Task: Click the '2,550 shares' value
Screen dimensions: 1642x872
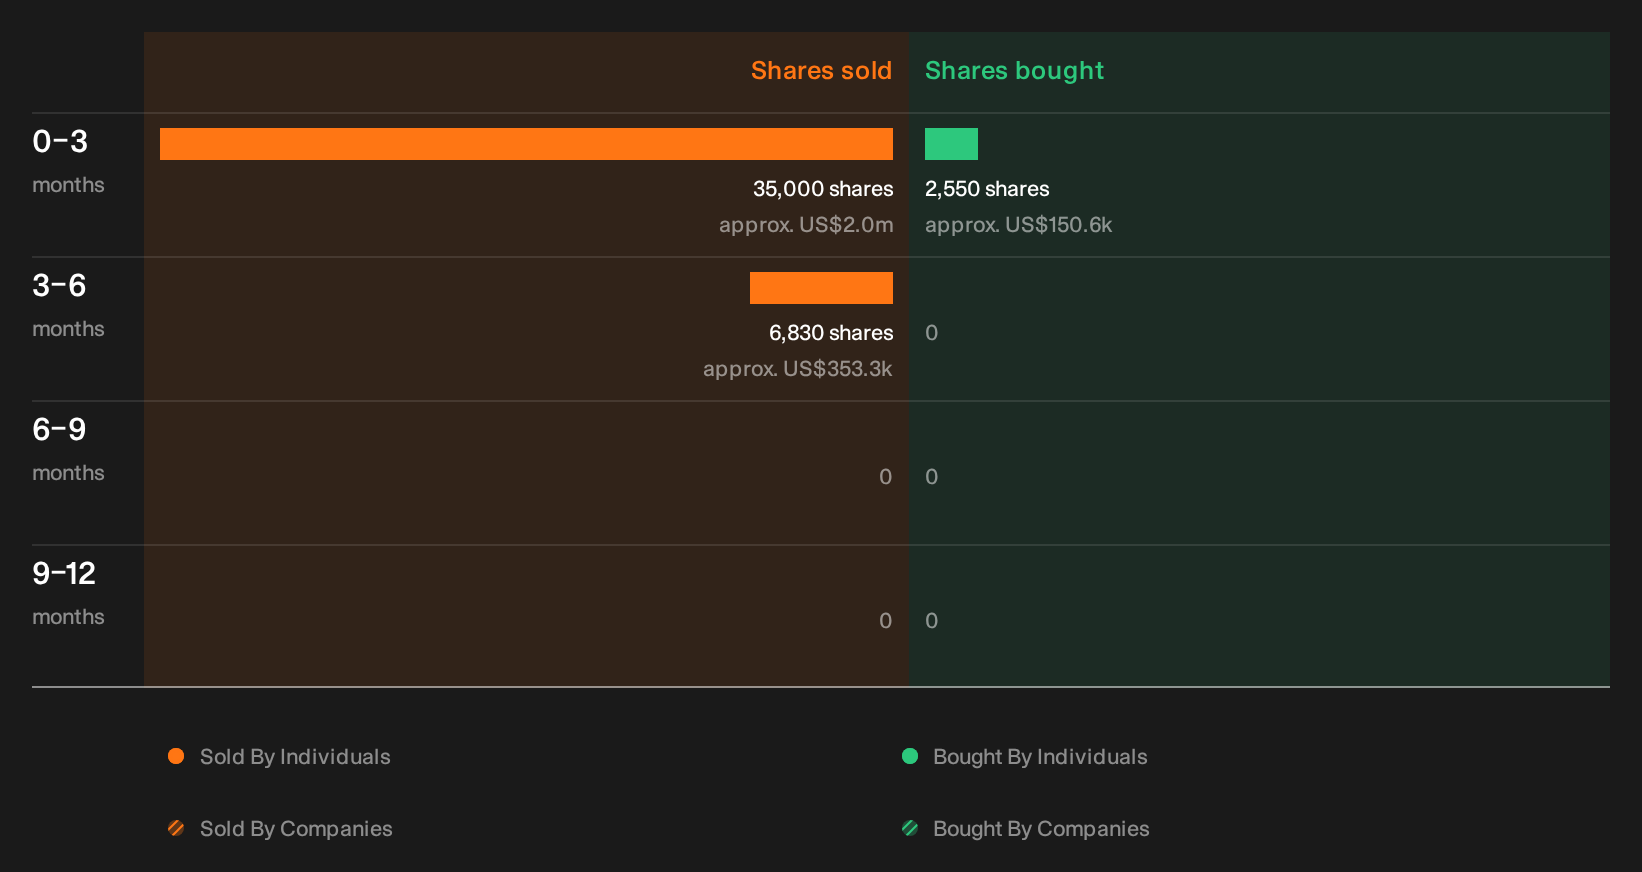Action: [x=987, y=189]
